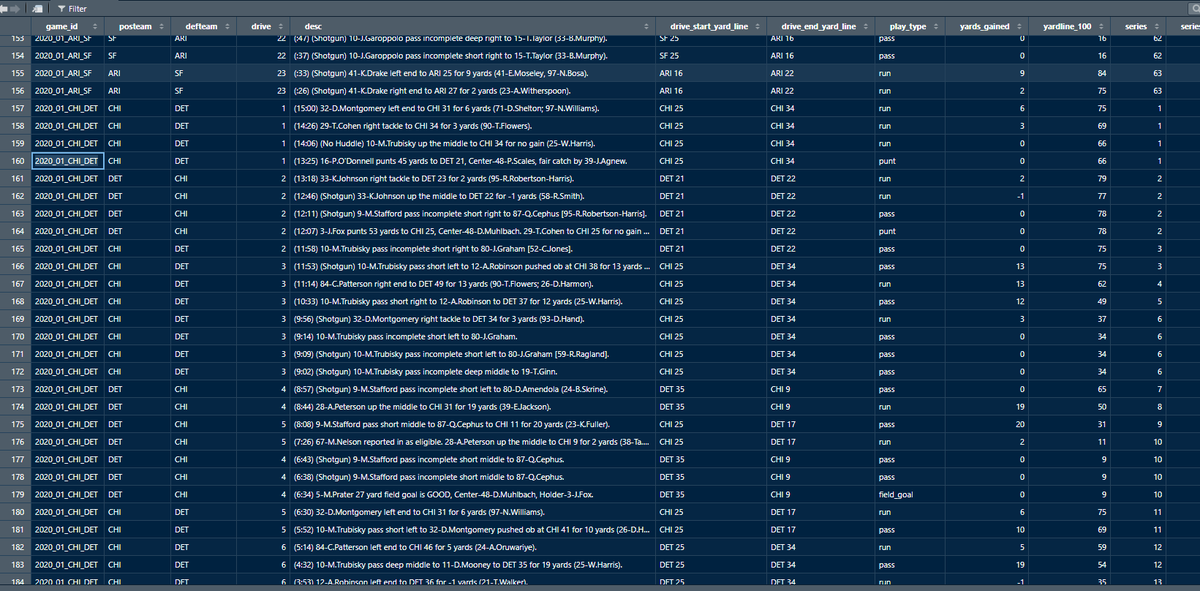
Task: Select row number 183
Action: 15,566
